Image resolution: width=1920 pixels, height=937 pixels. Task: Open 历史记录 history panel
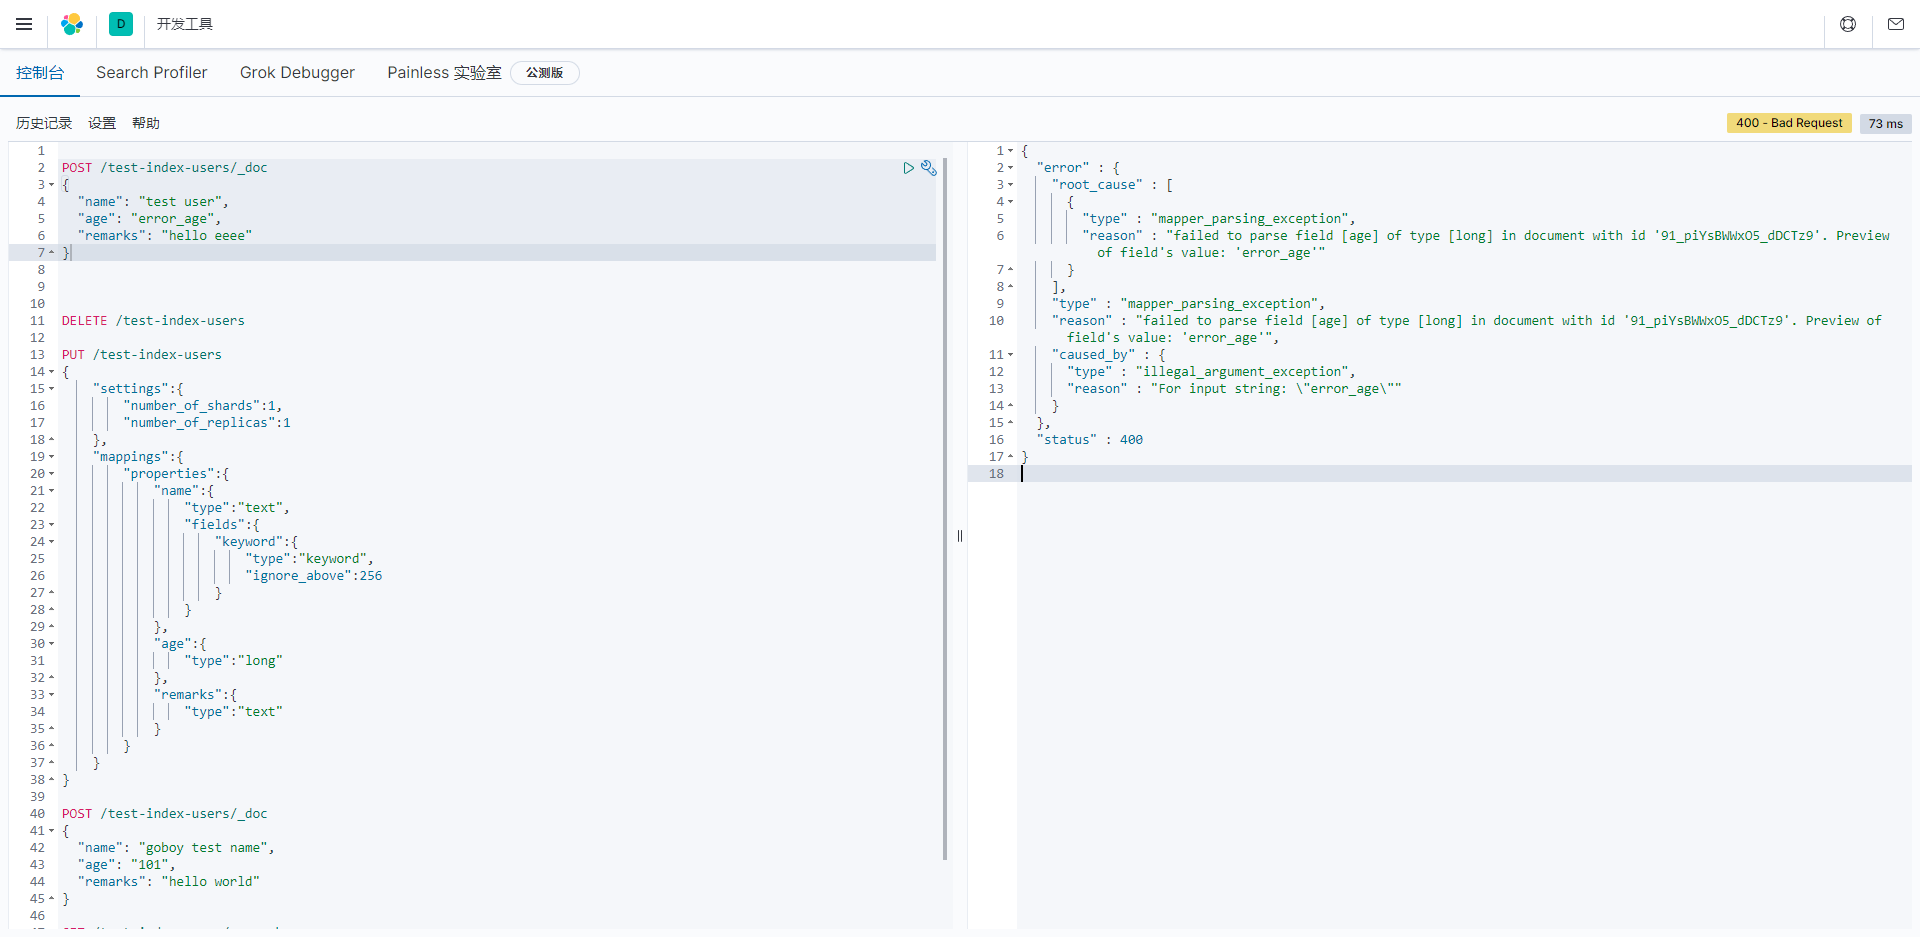pyautogui.click(x=44, y=123)
